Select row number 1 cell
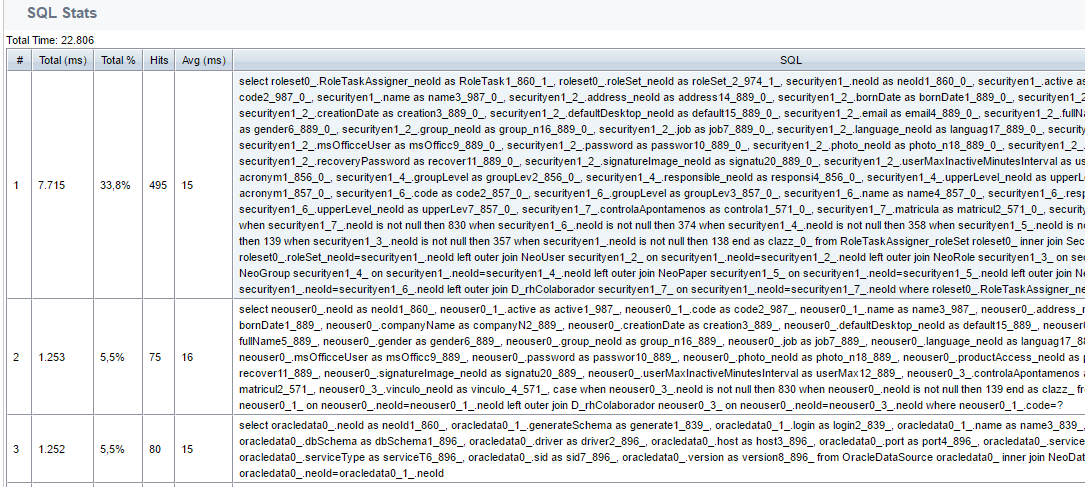This screenshot has width=1085, height=487. pyautogui.click(x=19, y=187)
